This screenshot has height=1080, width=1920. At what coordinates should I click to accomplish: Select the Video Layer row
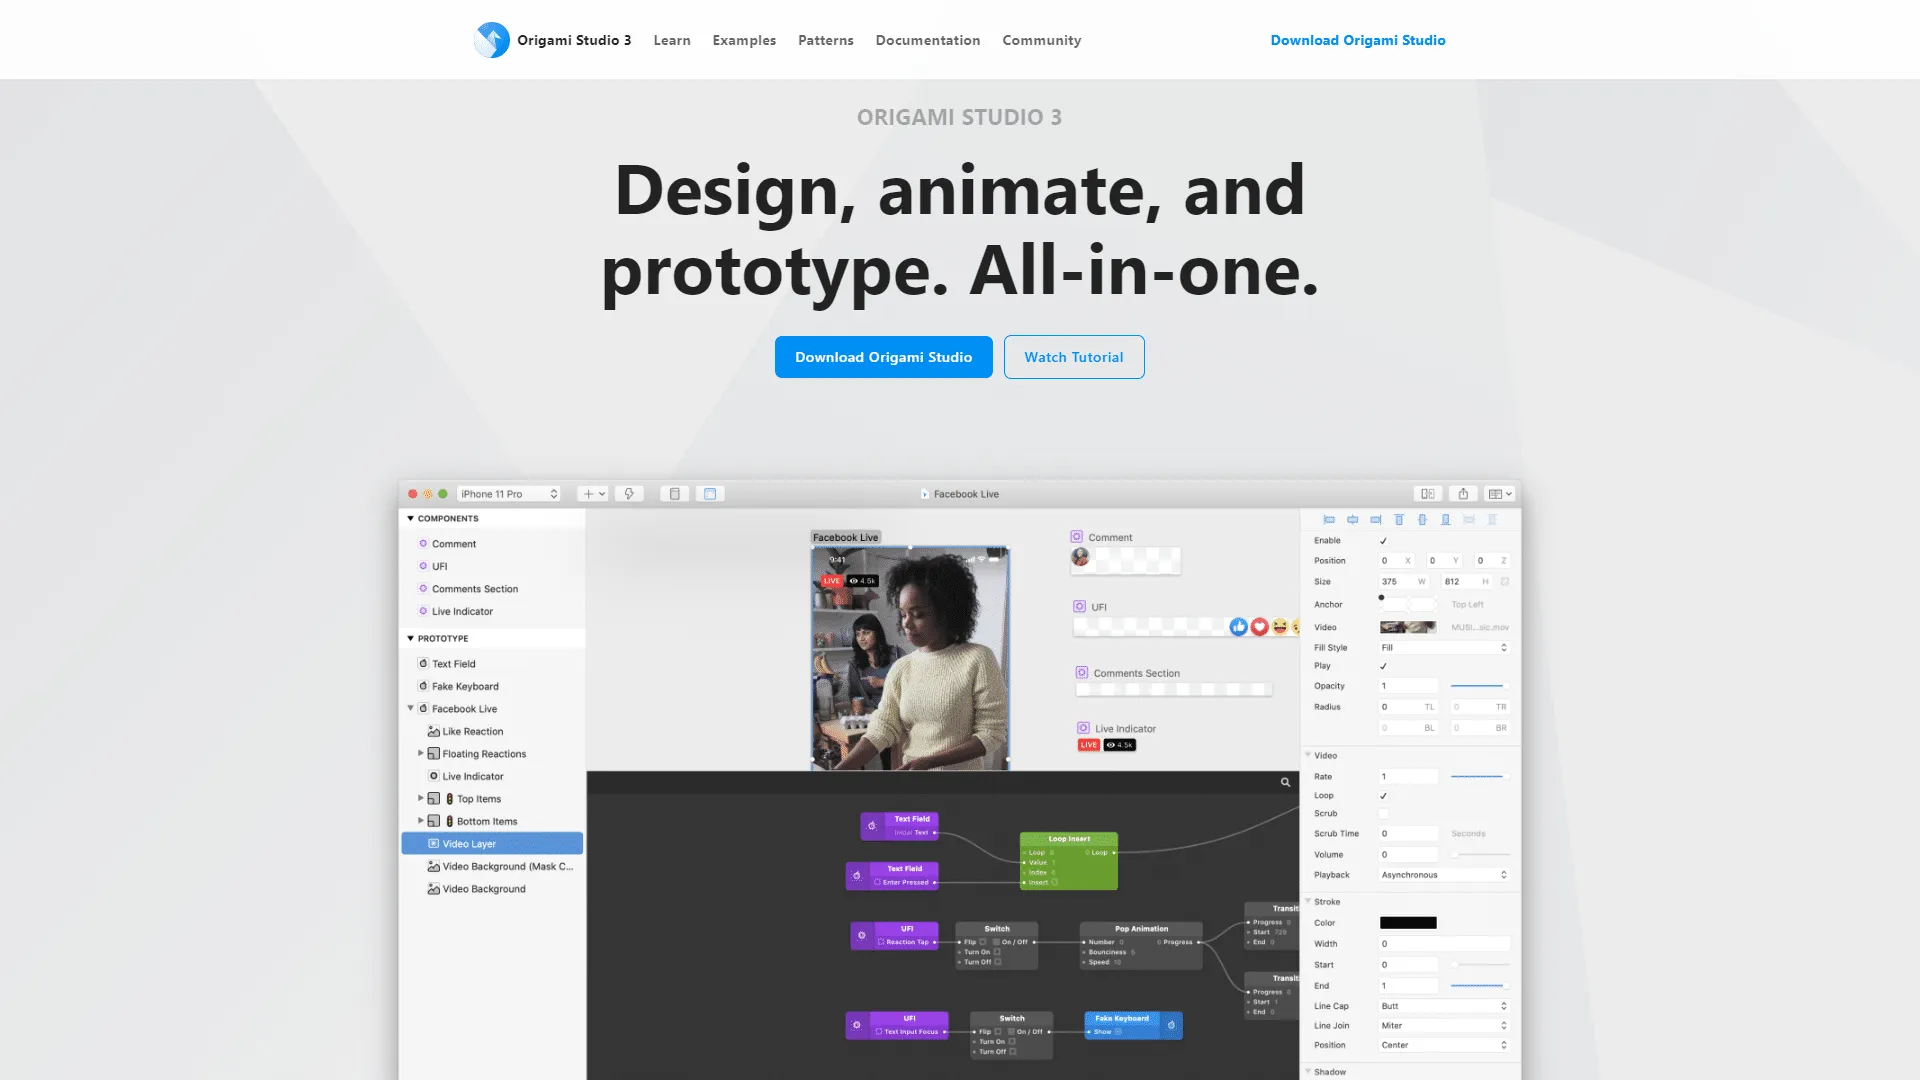(x=492, y=844)
